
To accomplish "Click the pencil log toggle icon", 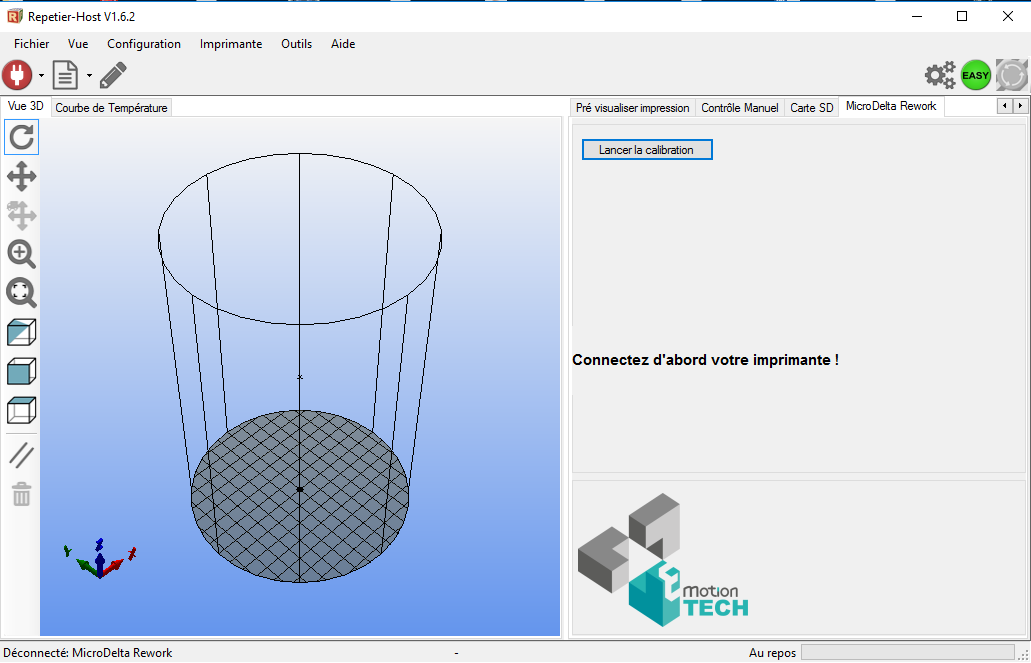I will coord(113,76).
